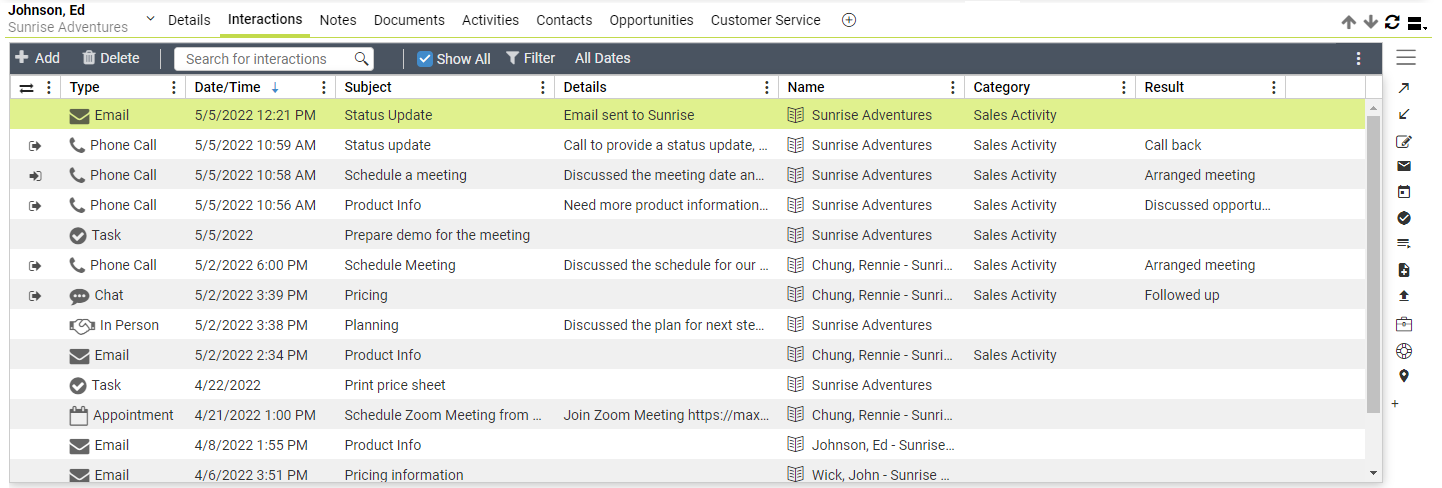The width and height of the screenshot is (1442, 488).
Task: Open the Customer Service tab
Action: [766, 20]
